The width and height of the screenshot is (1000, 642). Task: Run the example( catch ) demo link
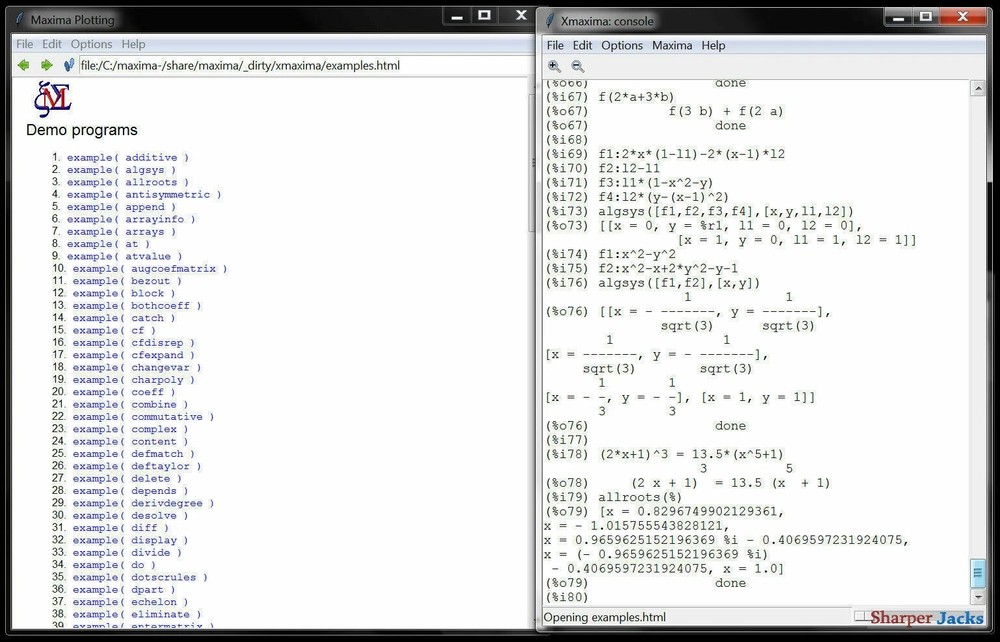(x=124, y=317)
